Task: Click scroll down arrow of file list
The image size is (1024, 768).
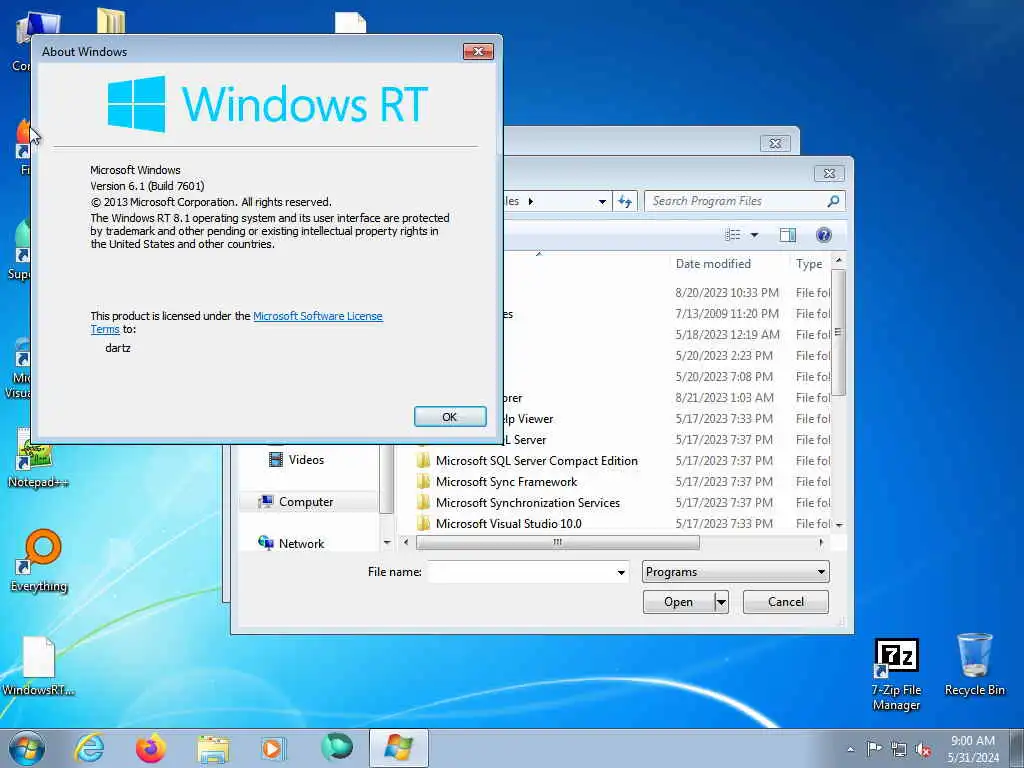Action: [x=839, y=524]
